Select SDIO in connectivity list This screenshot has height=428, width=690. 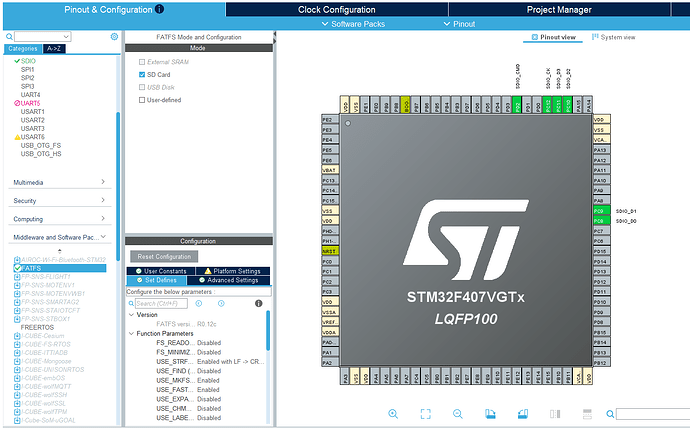click(28, 61)
